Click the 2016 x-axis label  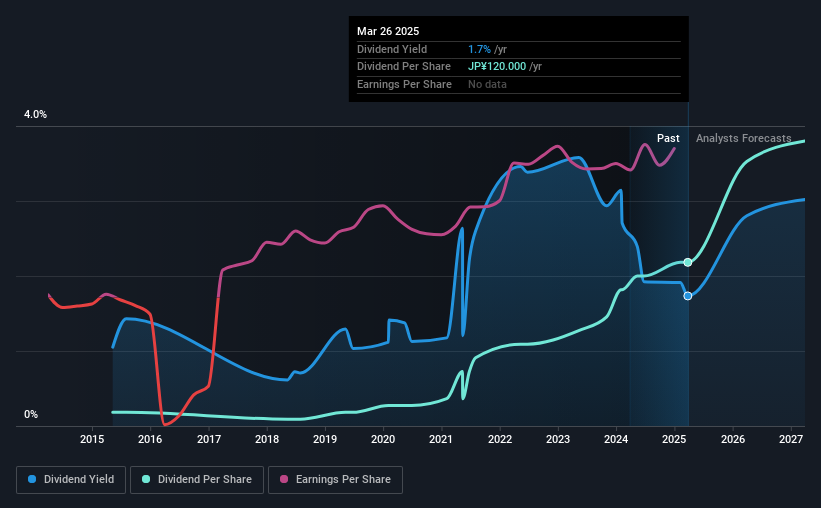pos(150,439)
